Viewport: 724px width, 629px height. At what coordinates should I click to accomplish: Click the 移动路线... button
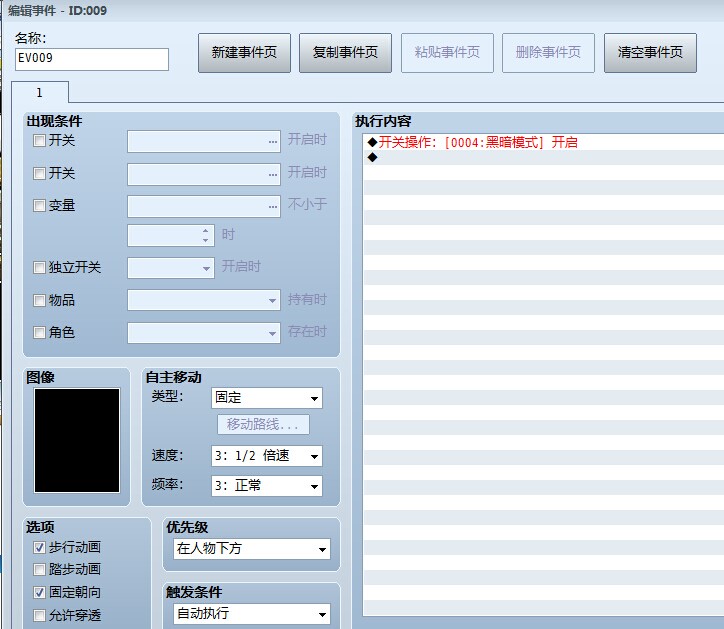click(x=263, y=424)
